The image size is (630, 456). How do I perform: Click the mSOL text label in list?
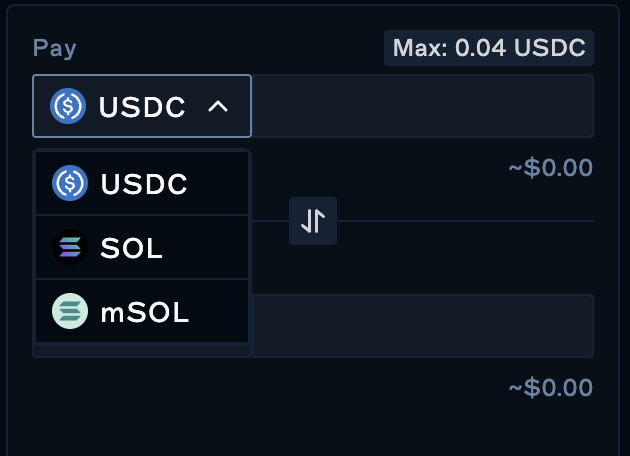point(144,313)
